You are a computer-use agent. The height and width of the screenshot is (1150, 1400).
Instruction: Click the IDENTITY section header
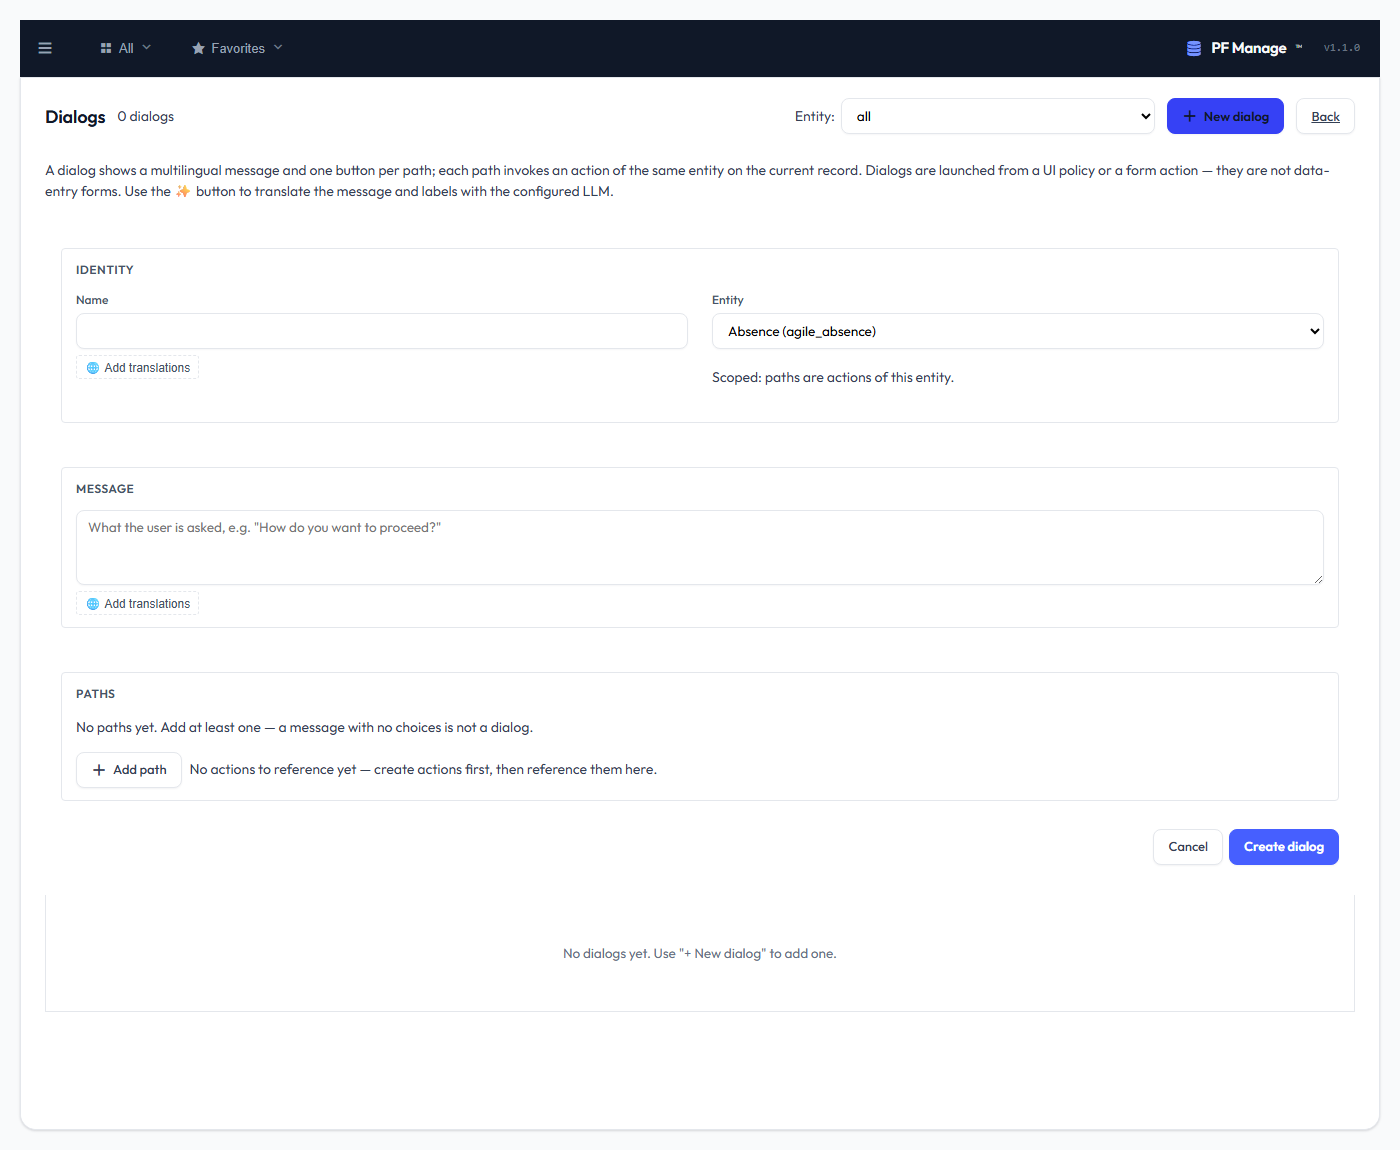click(105, 270)
